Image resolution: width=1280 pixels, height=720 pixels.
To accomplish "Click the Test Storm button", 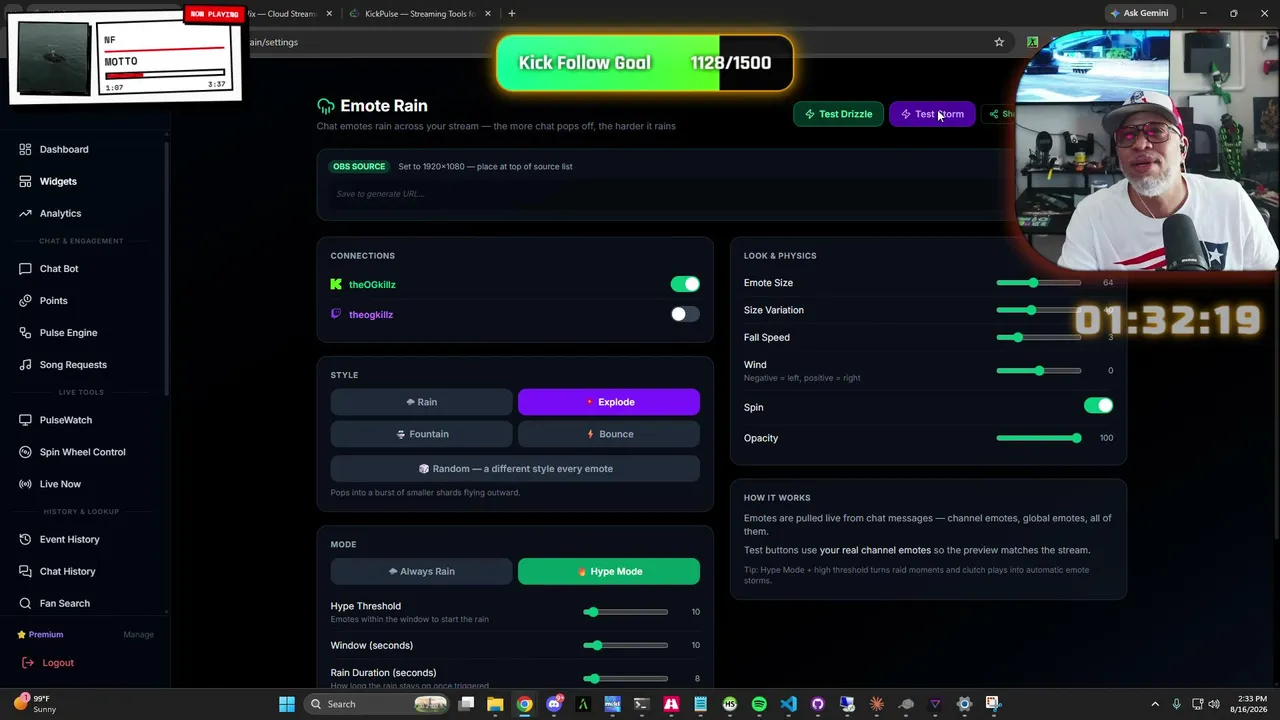I will tap(932, 114).
